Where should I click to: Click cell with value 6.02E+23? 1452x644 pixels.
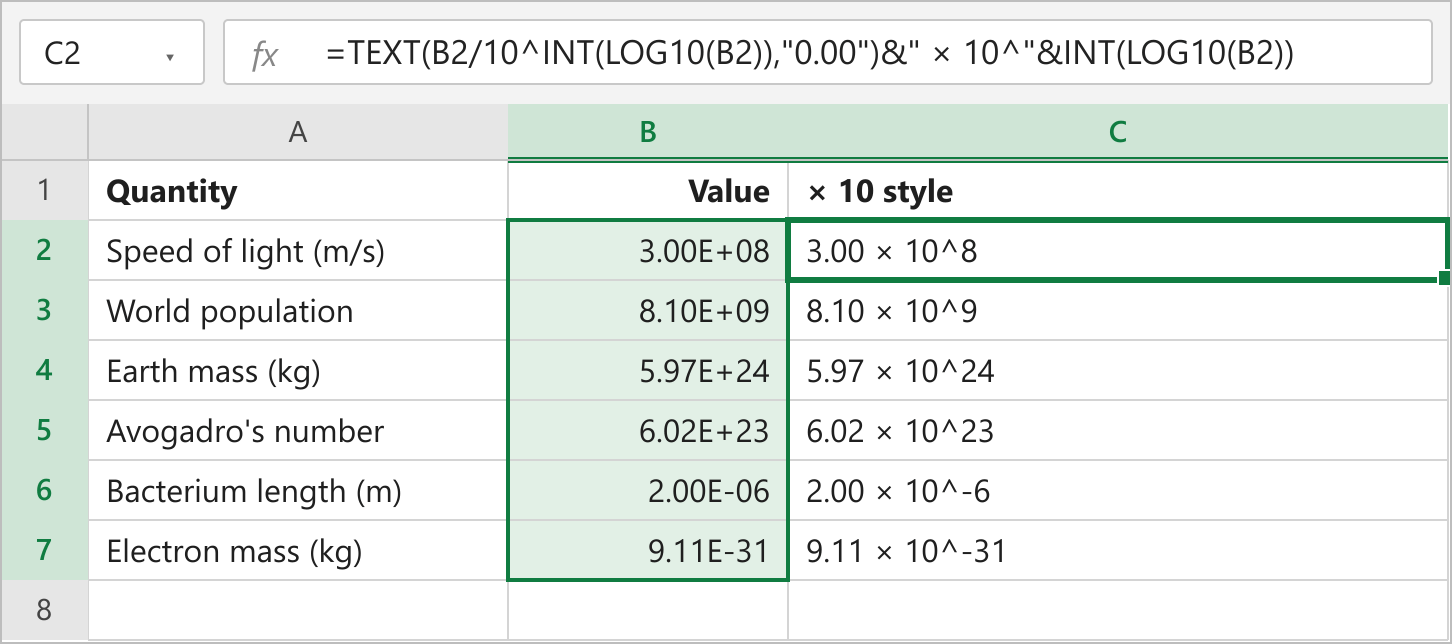click(x=648, y=430)
